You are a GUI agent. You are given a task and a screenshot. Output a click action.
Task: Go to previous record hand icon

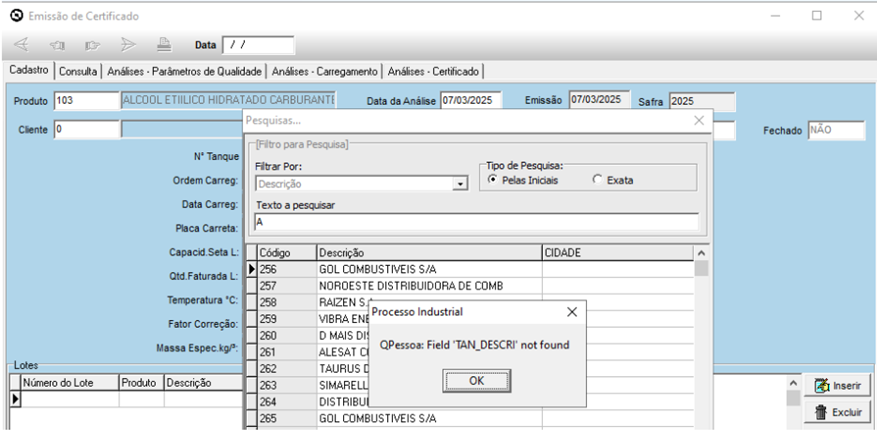[x=57, y=45]
